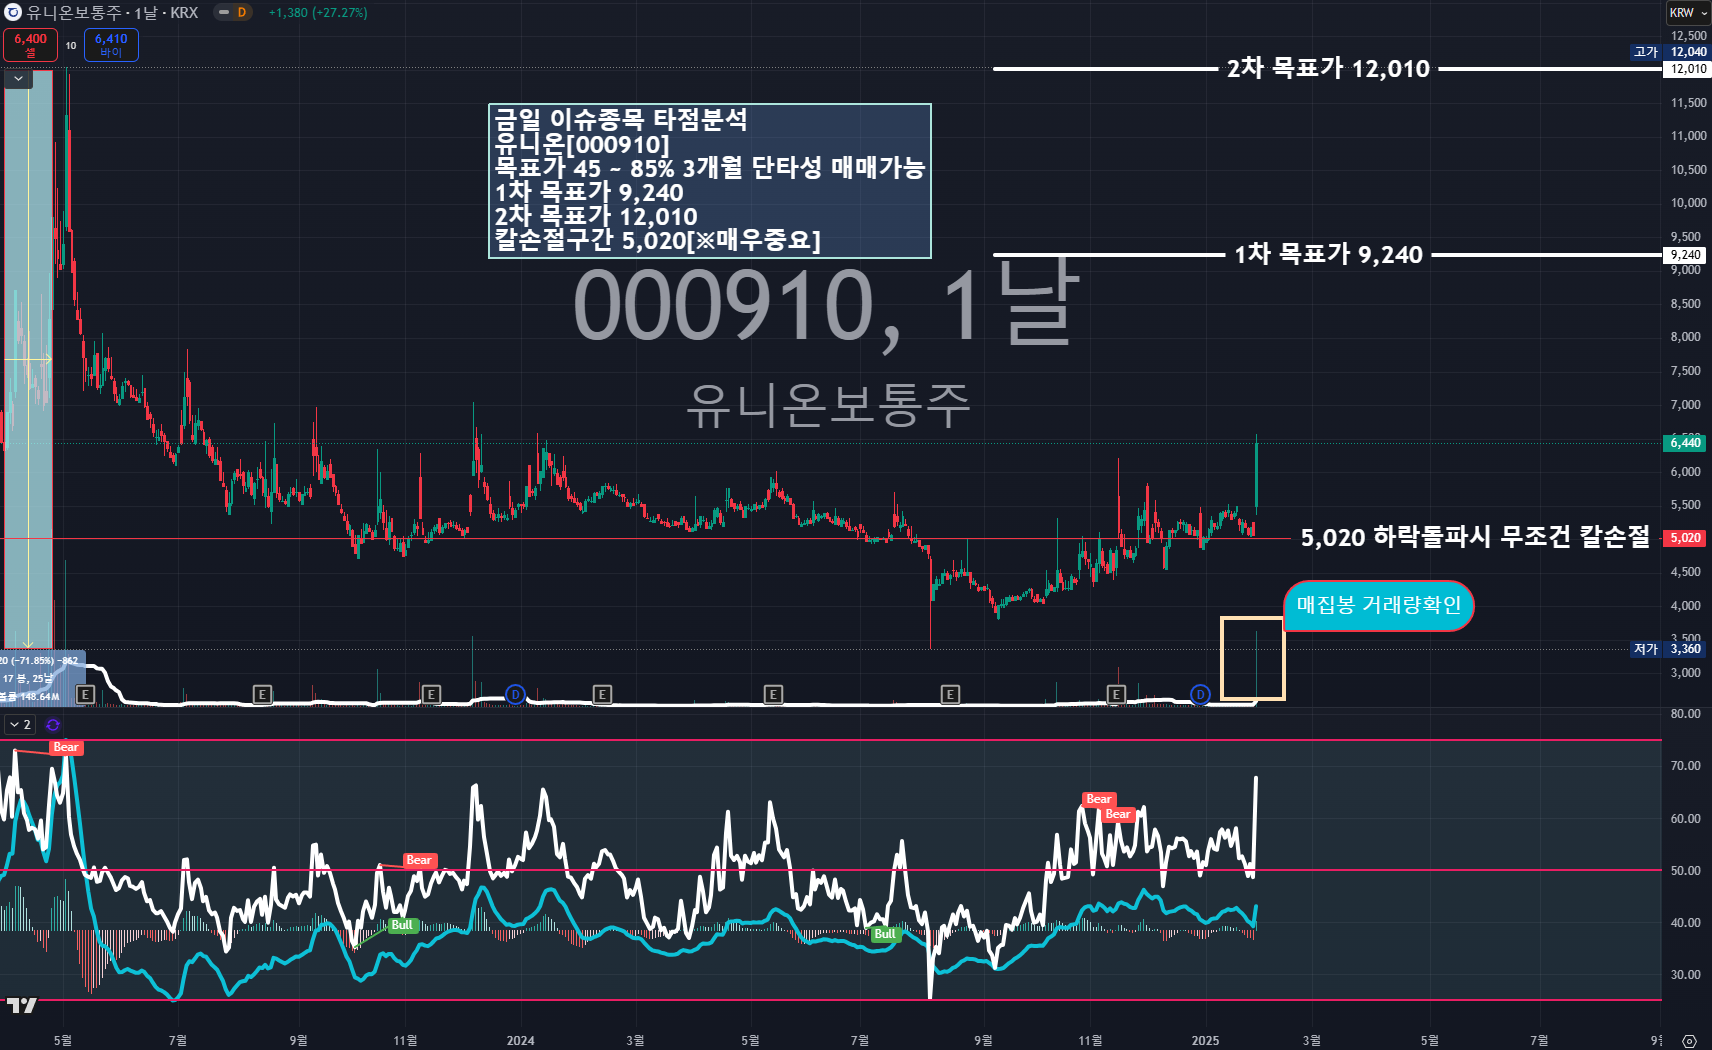Expand the indicator legend showing 2
This screenshot has width=1712, height=1050.
coord(20,725)
